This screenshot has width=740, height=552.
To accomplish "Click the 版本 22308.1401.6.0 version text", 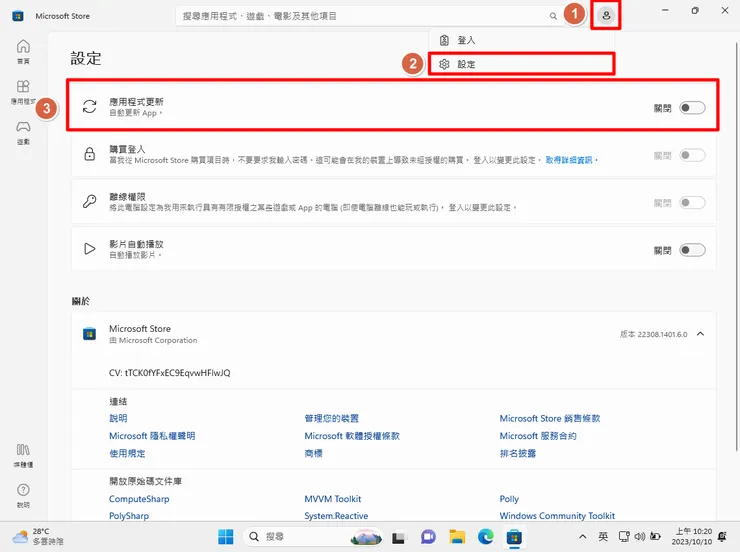I will pyautogui.click(x=653, y=334).
